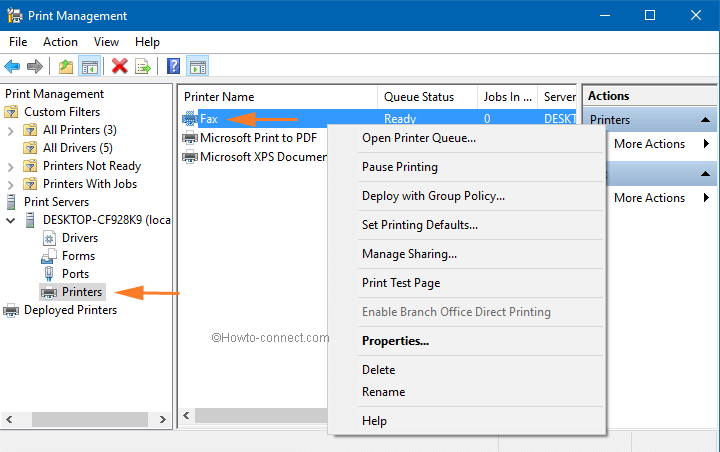Open the File menu

coord(18,42)
